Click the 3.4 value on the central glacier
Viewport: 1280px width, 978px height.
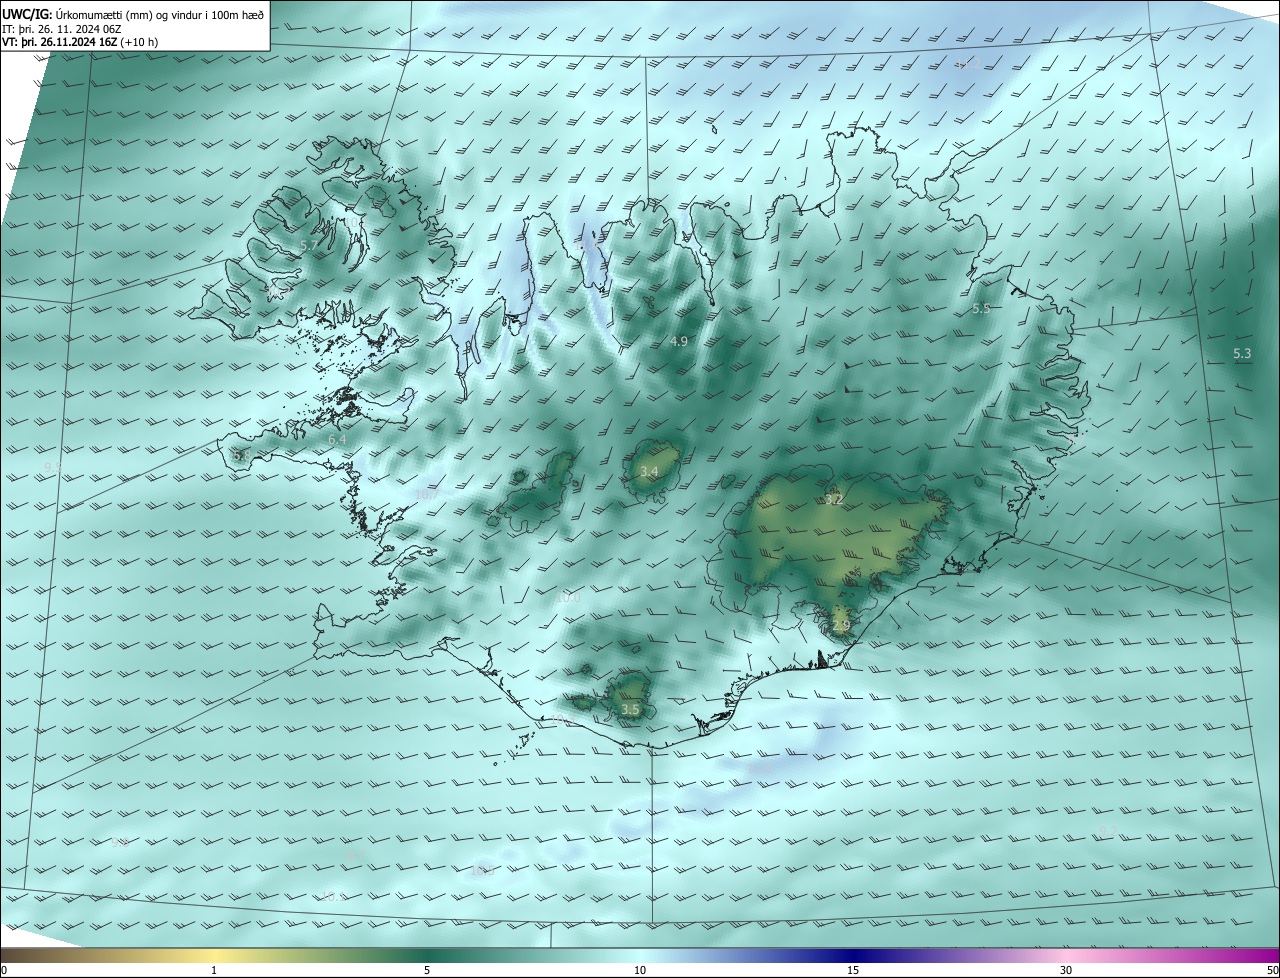pyautogui.click(x=649, y=471)
